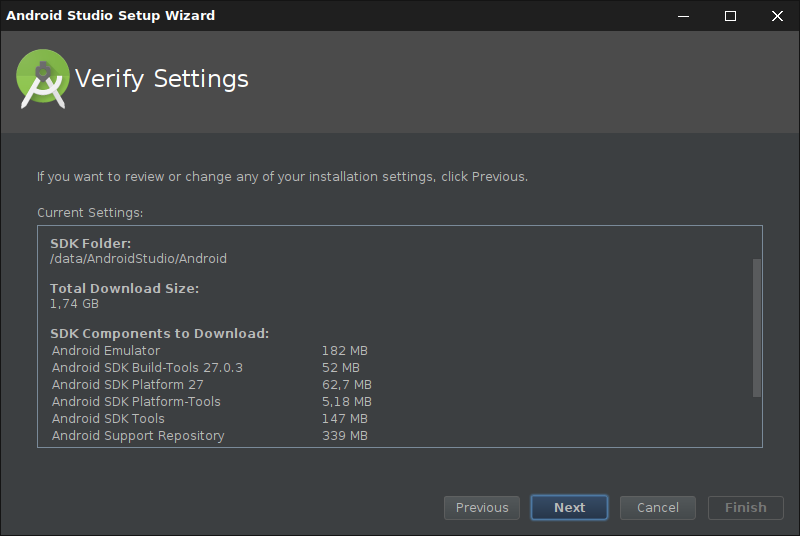800x536 pixels.
Task: Click the Total Download Size value 1,74 GB
Action: (75, 304)
